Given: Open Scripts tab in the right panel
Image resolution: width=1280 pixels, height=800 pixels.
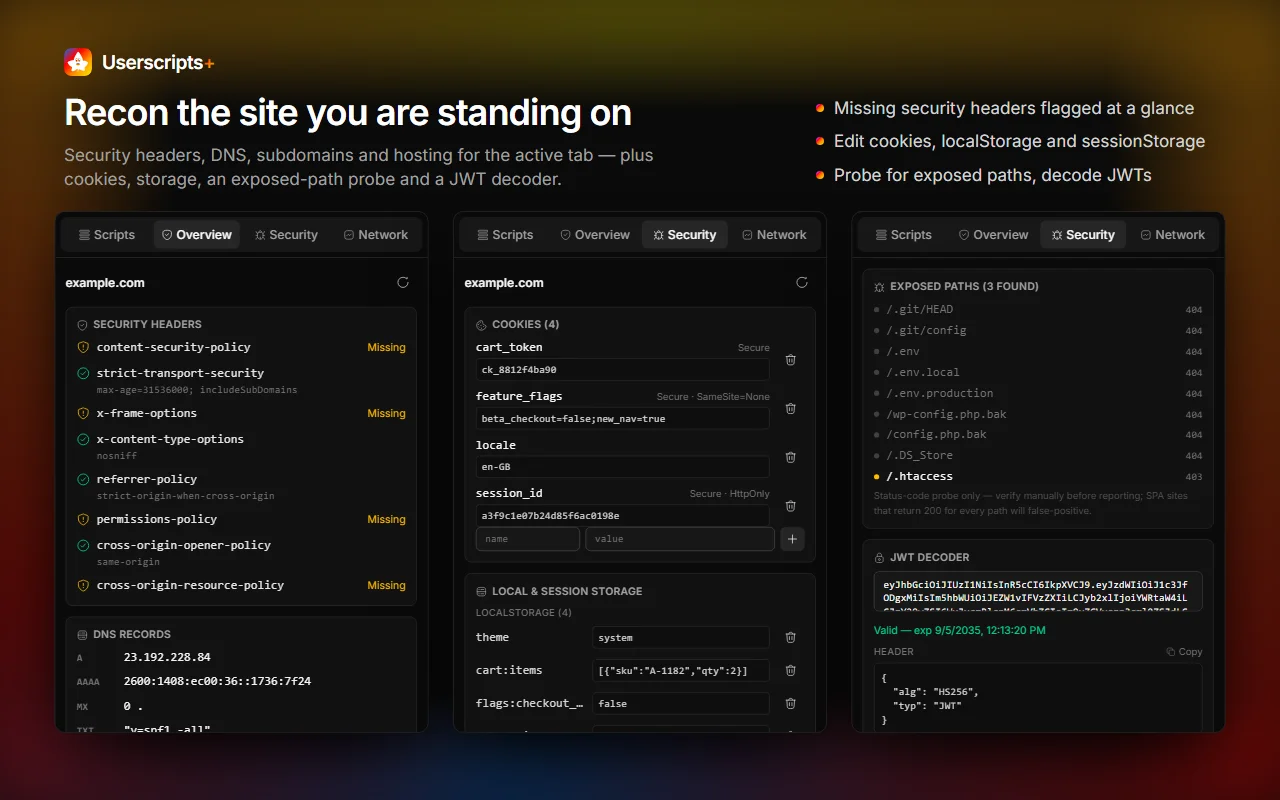Looking at the screenshot, I should point(904,235).
